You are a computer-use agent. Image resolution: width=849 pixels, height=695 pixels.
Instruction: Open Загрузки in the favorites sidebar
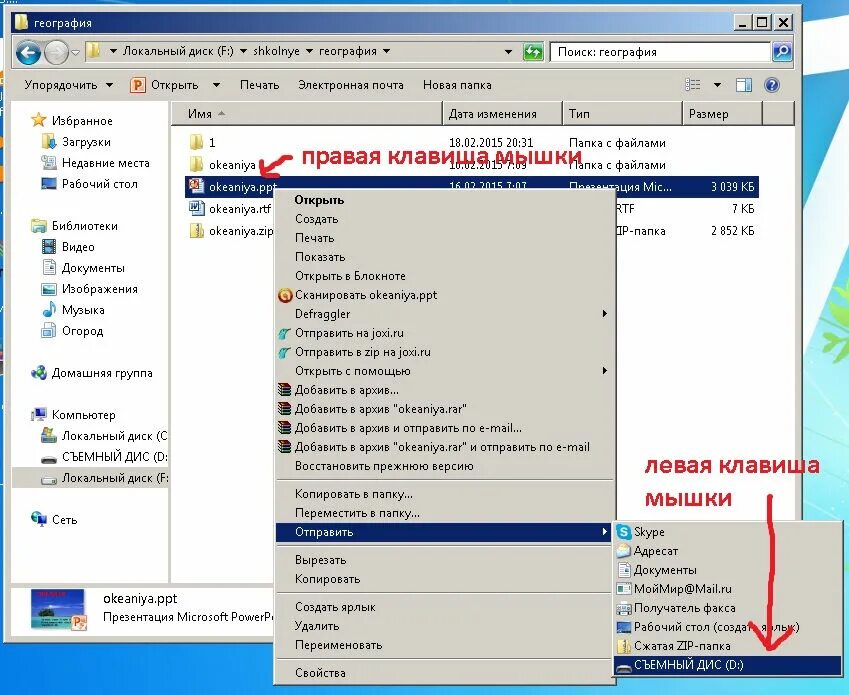(x=86, y=142)
